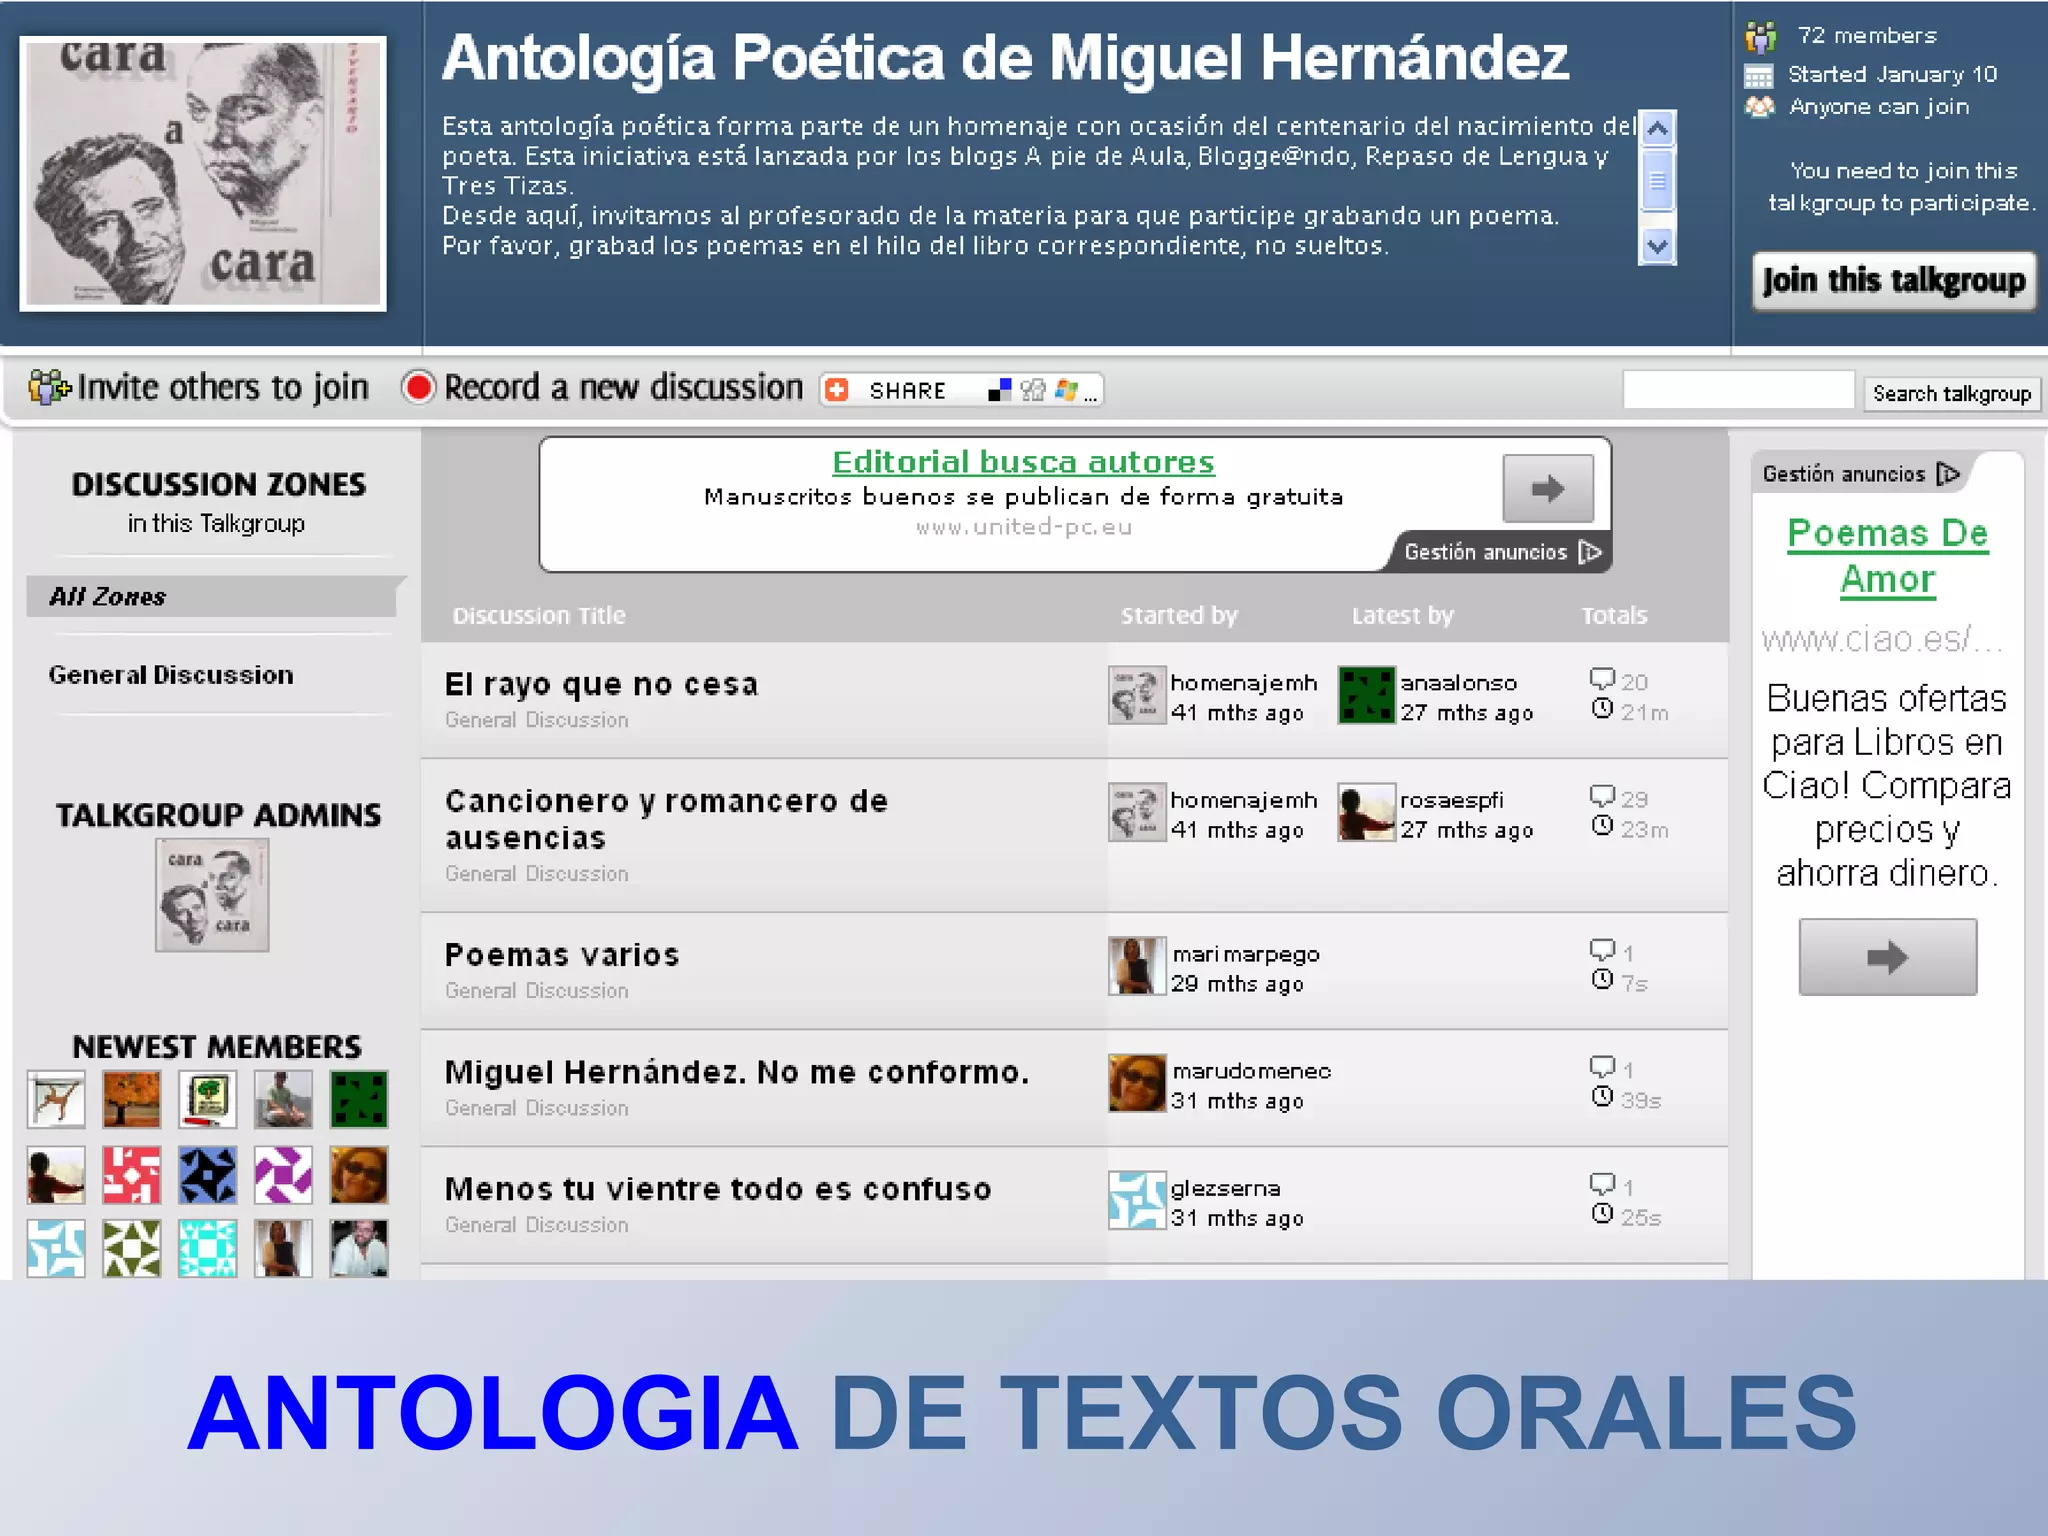
Task: Open the Poemas varios discussion
Action: 562,955
